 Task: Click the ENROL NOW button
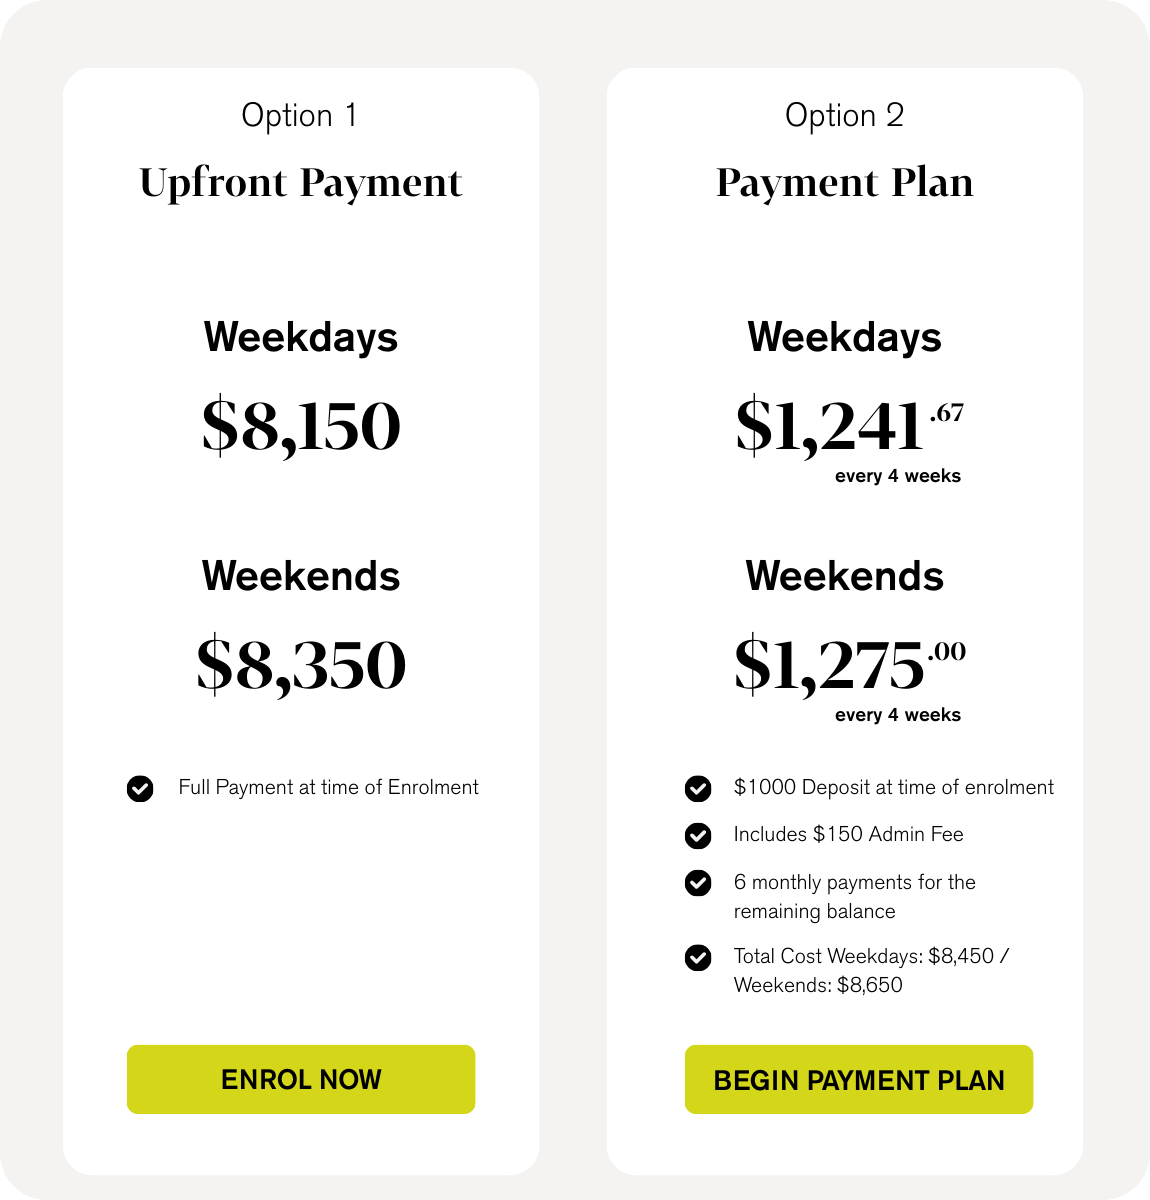point(301,1079)
